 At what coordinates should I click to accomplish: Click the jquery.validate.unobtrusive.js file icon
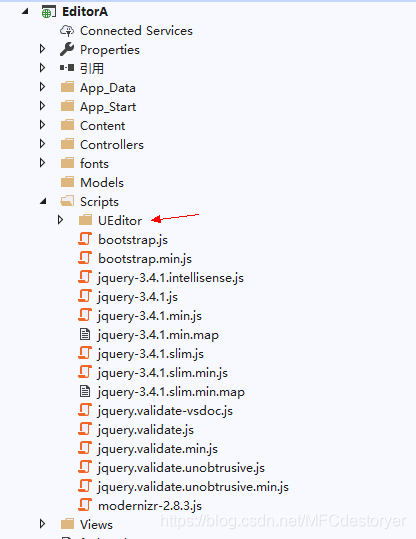pos(85,467)
